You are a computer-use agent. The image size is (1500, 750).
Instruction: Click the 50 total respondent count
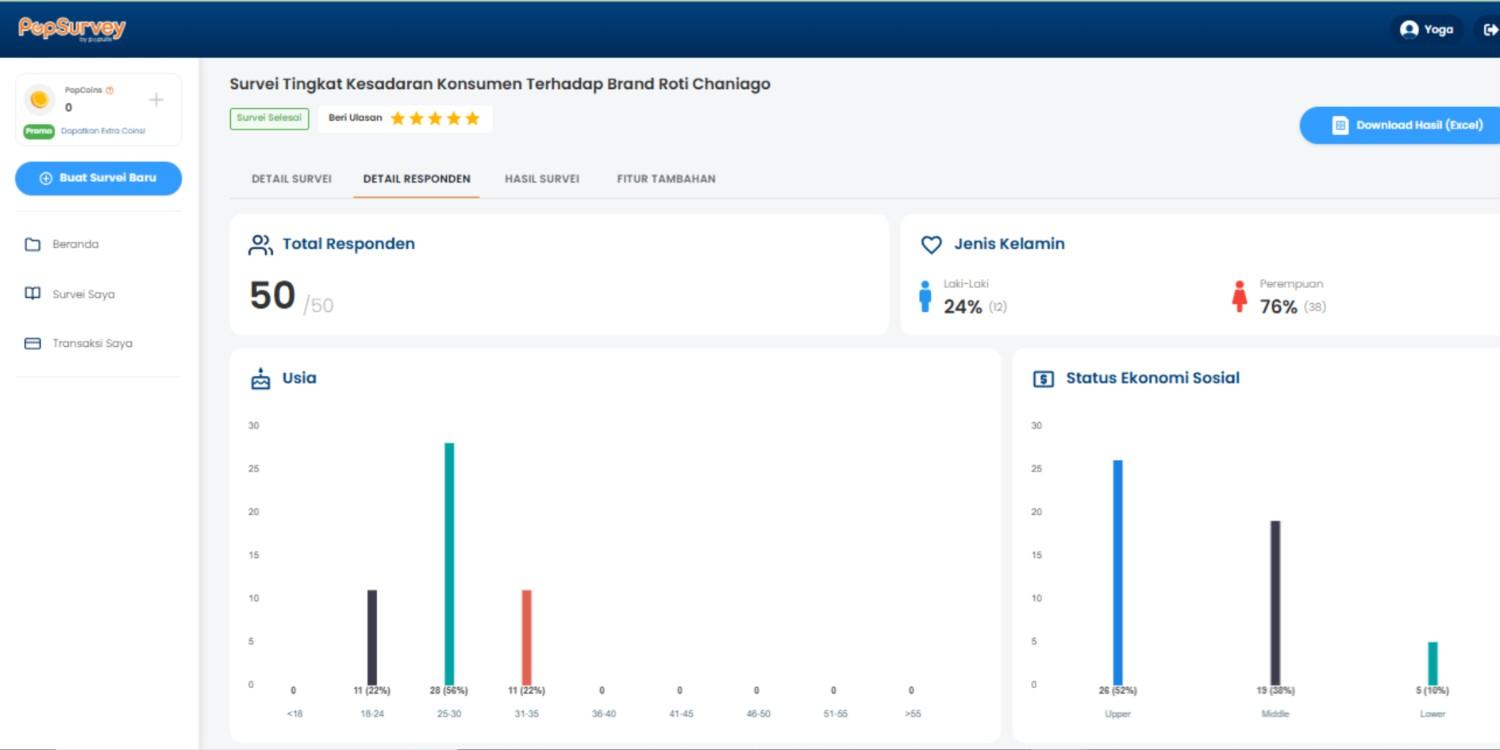tap(272, 296)
